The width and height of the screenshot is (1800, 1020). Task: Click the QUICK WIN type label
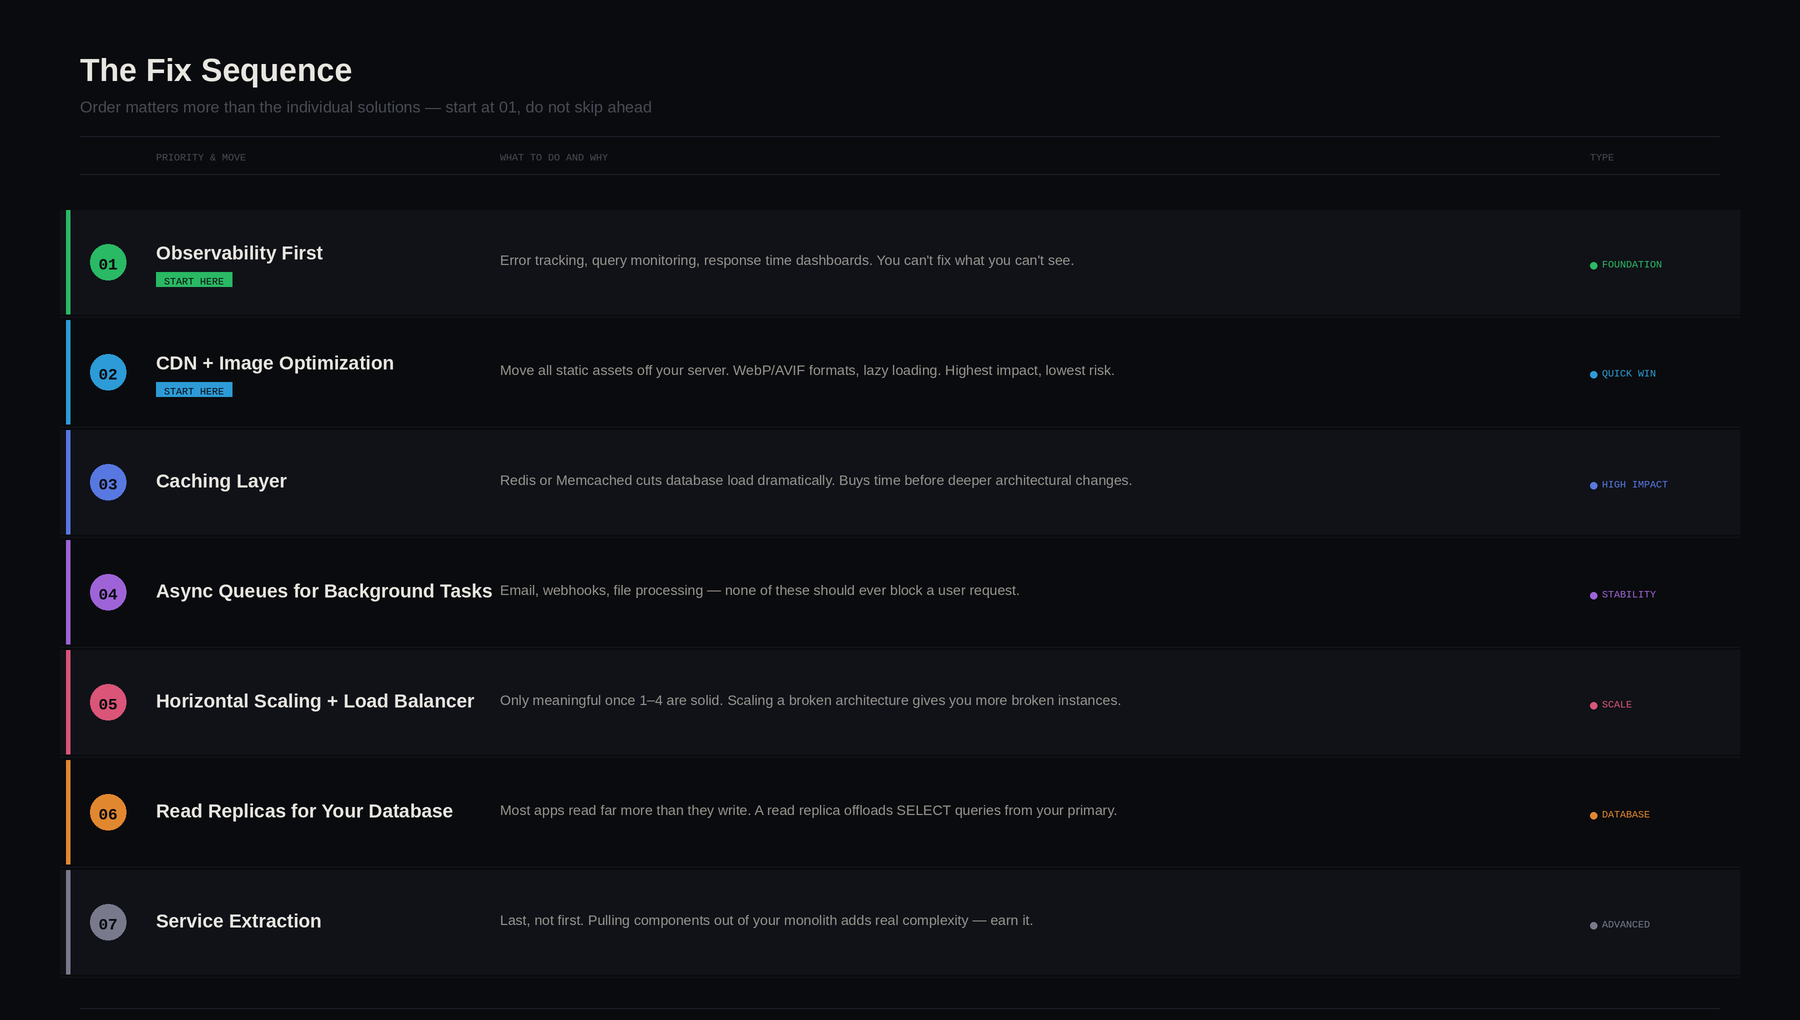(x=1628, y=374)
